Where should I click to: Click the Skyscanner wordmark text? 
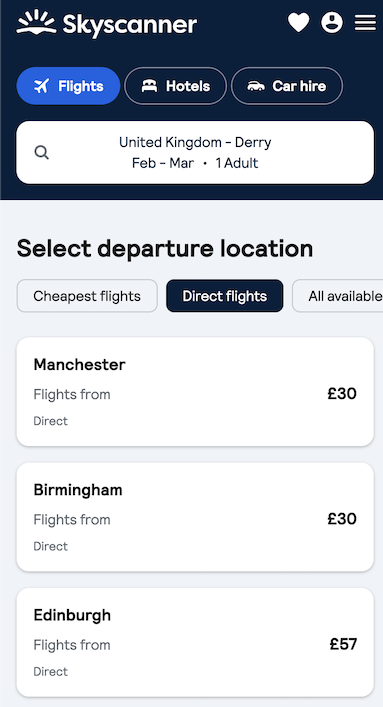click(129, 24)
